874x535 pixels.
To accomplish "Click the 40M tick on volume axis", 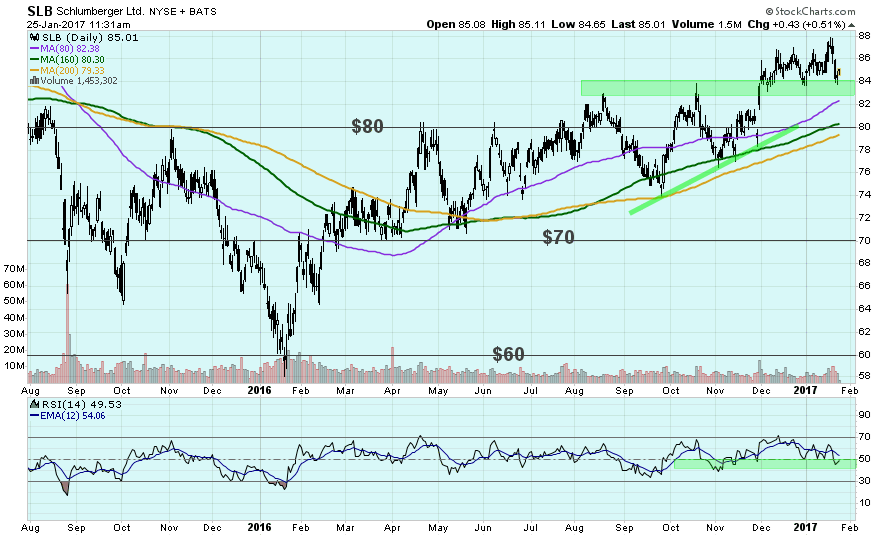I will [14, 318].
